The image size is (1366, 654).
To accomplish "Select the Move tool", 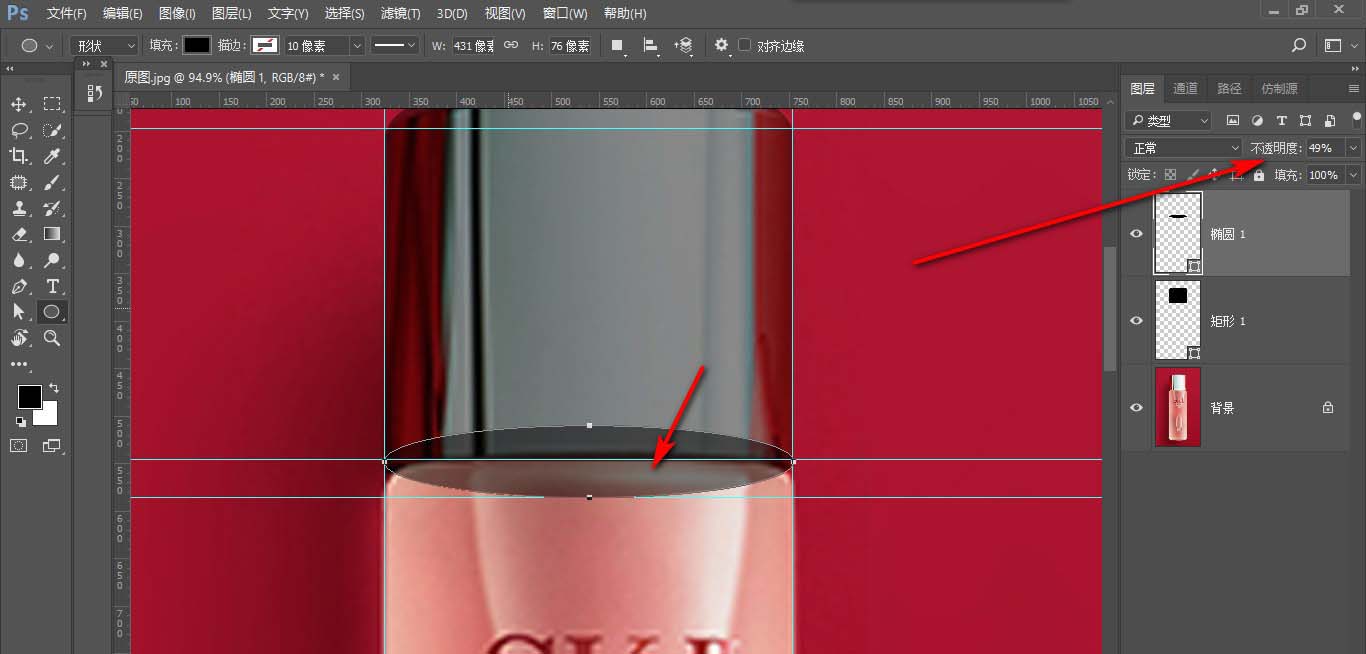I will 19,104.
